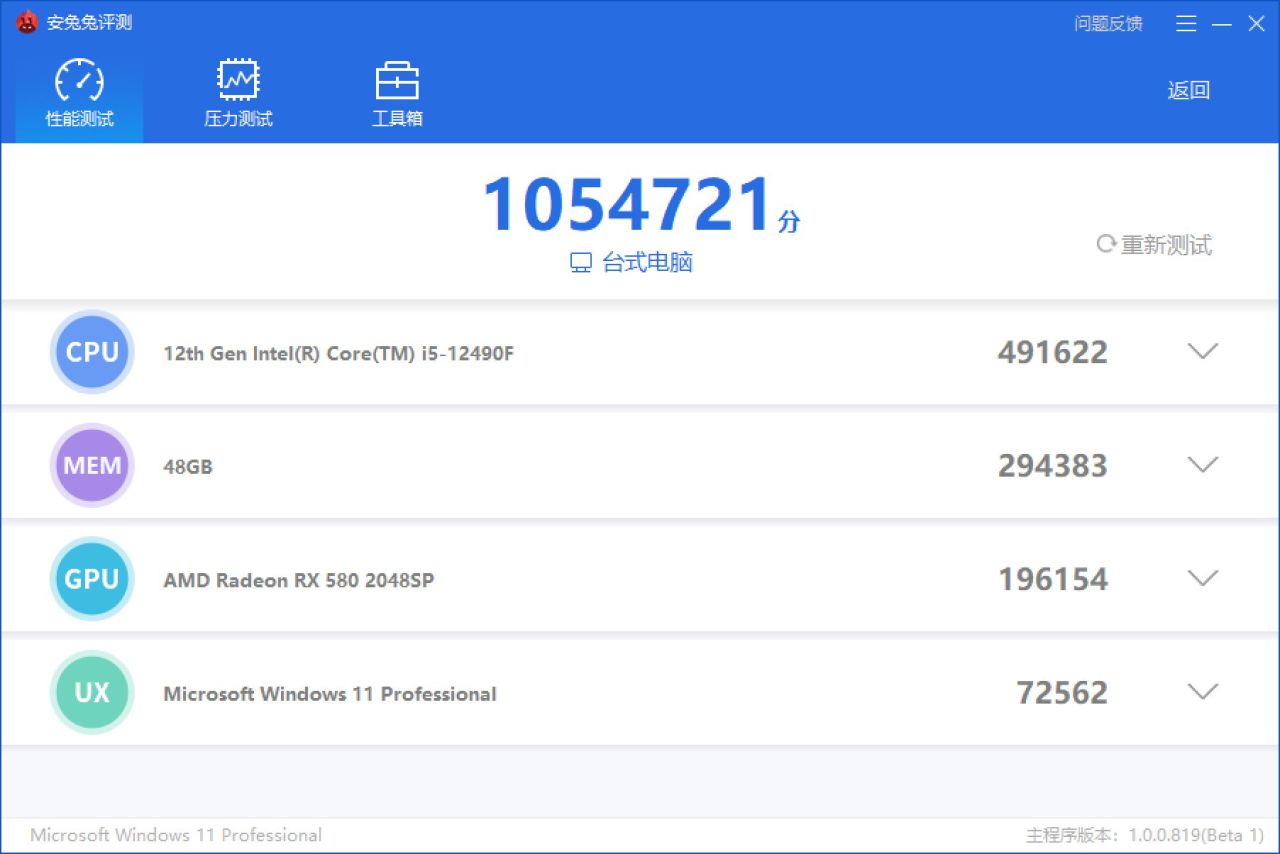The image size is (1280, 854).
Task: Click 问题反馈 feedback link
Action: pos(1108,23)
